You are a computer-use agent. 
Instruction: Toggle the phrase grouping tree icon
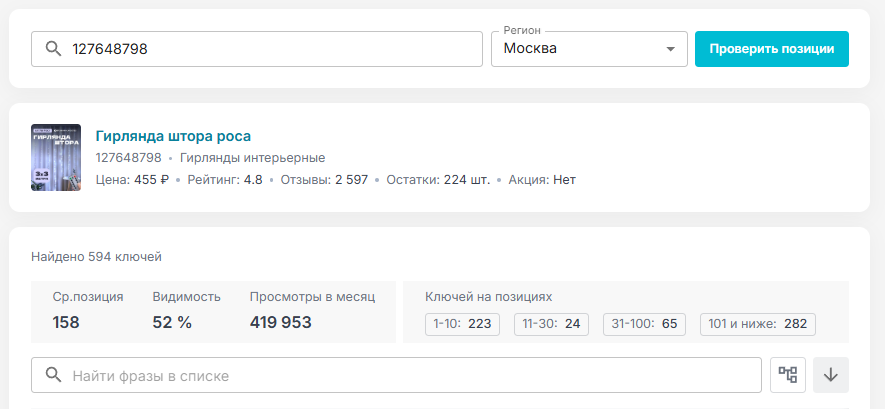[787, 375]
